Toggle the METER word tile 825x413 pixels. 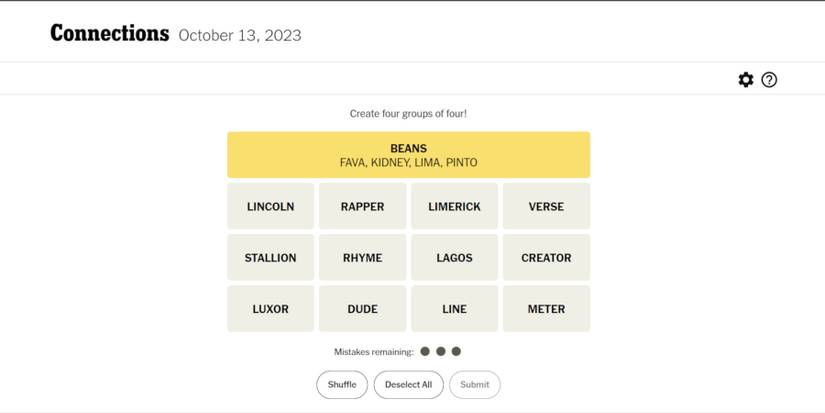[x=546, y=309]
